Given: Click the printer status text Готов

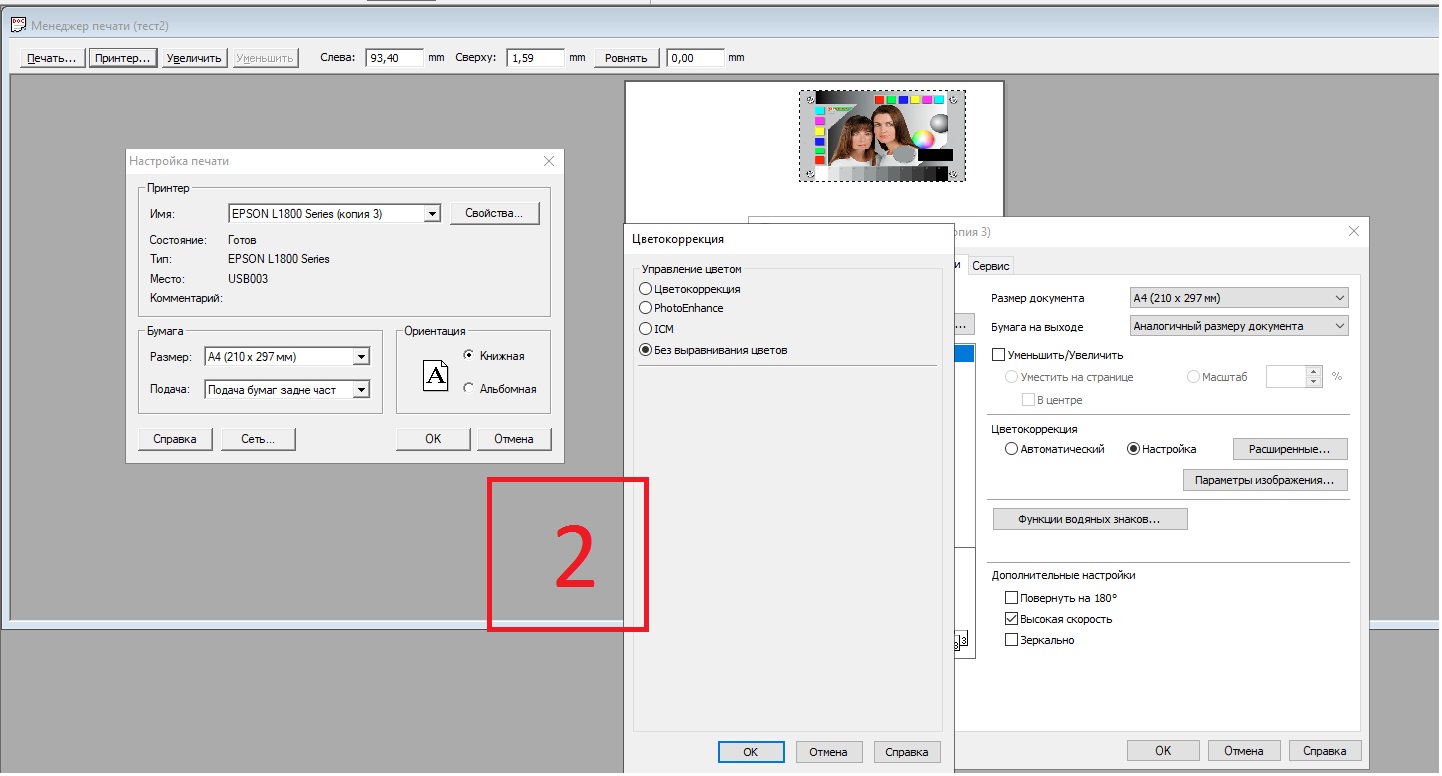Looking at the screenshot, I should click(242, 240).
